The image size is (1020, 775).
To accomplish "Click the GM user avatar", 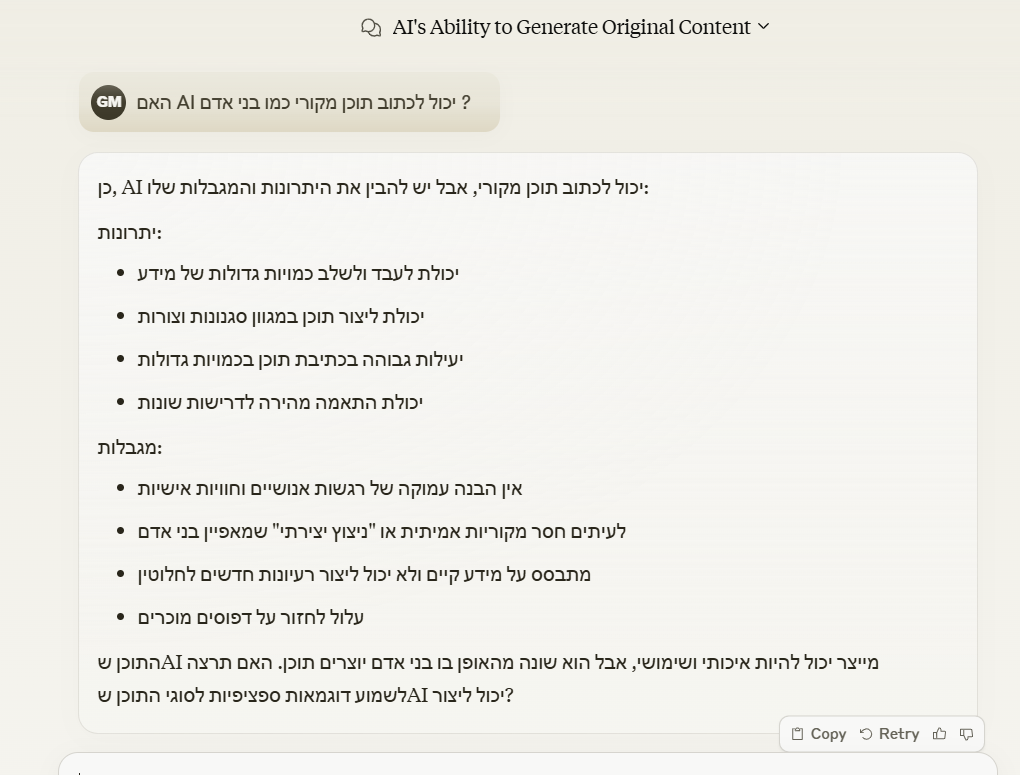I will tap(109, 102).
